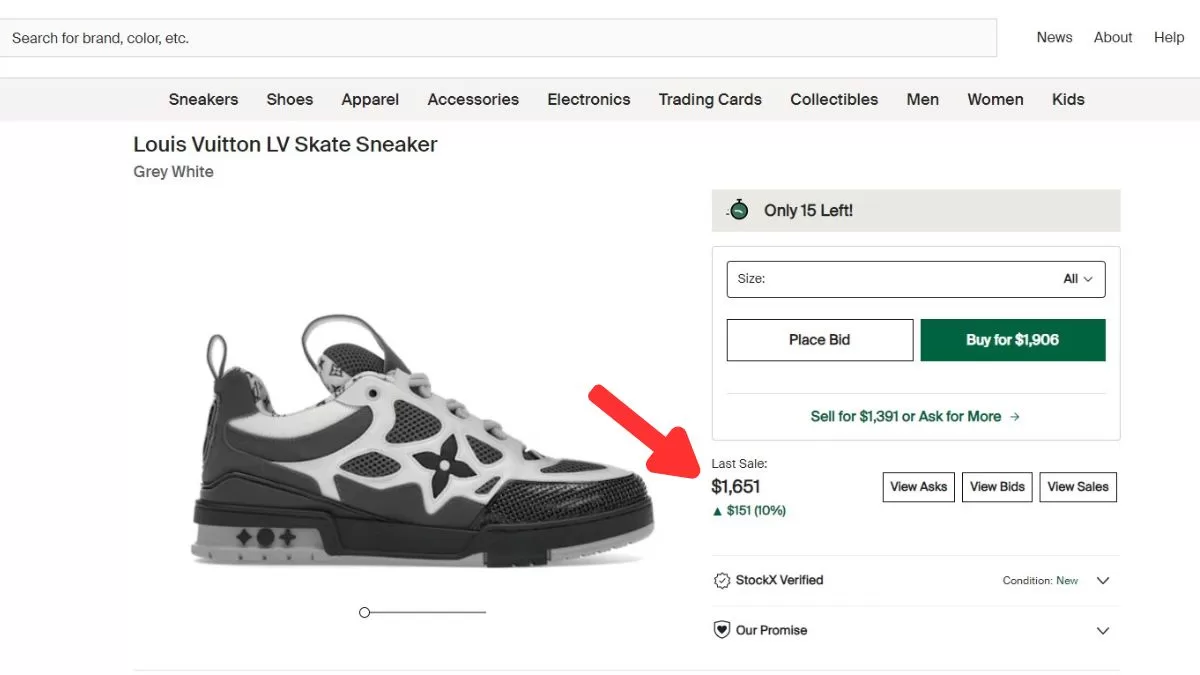Go to the Trading Cards category

click(x=710, y=99)
